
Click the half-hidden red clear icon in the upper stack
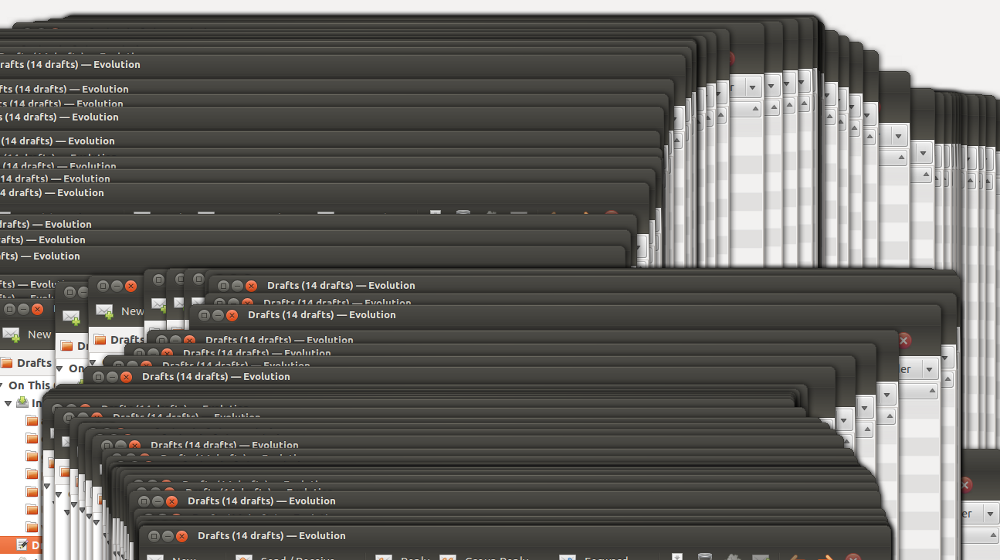click(731, 59)
